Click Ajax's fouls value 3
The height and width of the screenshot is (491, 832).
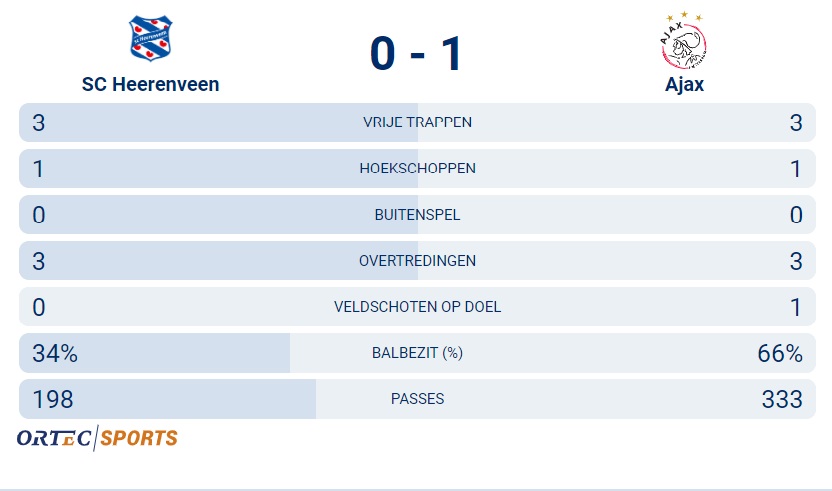tap(796, 261)
